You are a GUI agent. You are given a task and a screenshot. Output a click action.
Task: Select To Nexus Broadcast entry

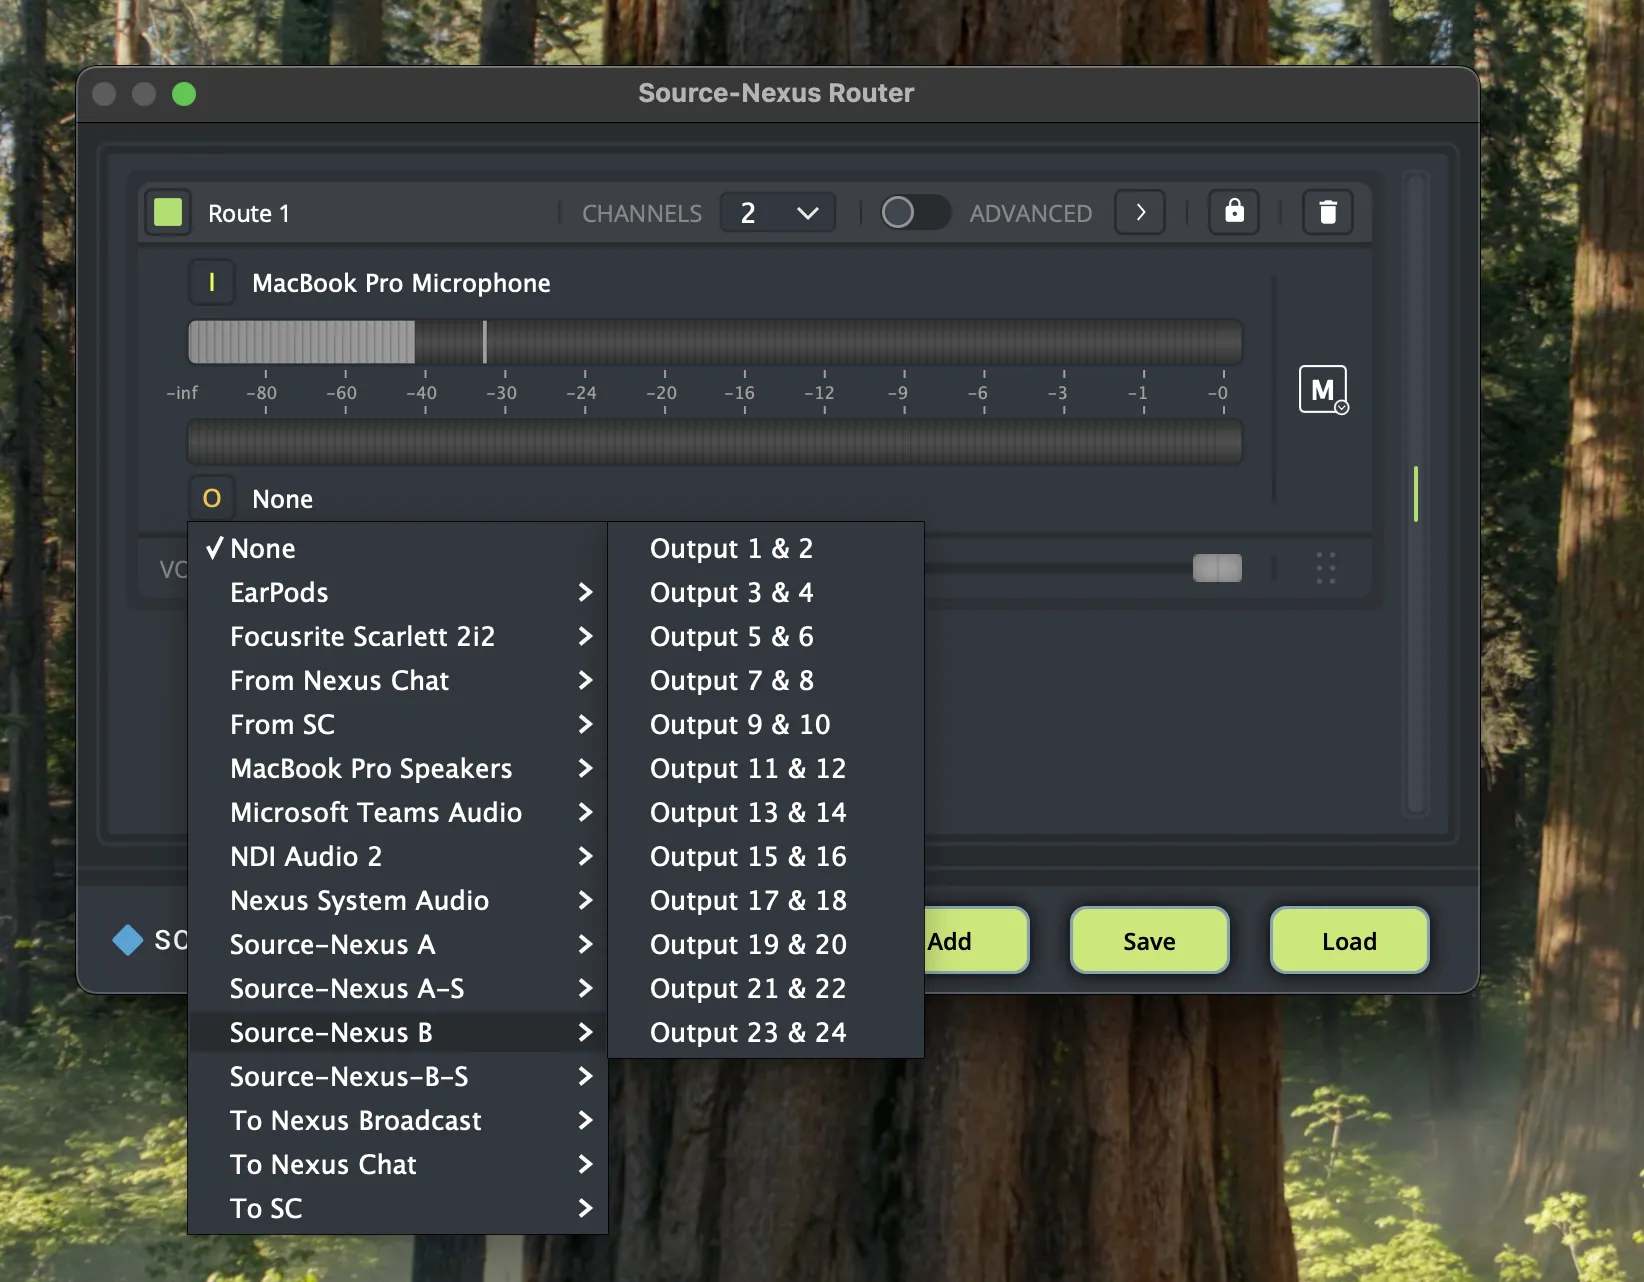tap(398, 1120)
